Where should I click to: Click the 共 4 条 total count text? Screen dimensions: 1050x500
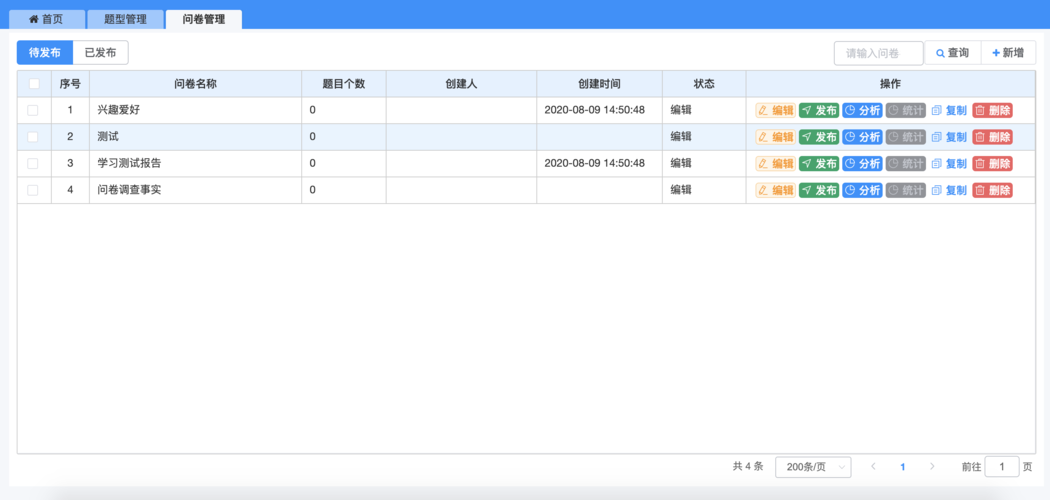(748, 467)
